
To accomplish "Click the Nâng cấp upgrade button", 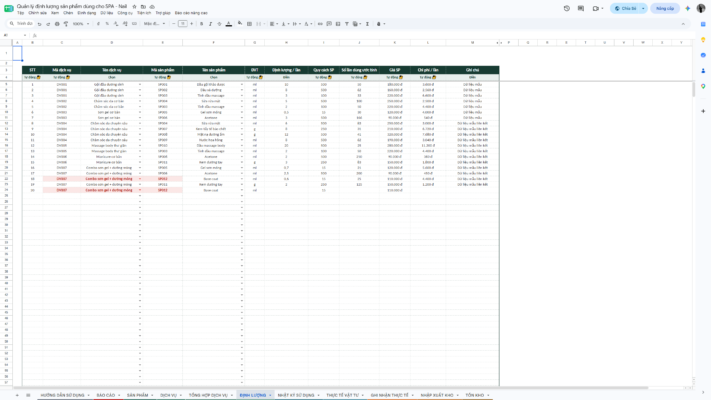I will pyautogui.click(x=665, y=9).
